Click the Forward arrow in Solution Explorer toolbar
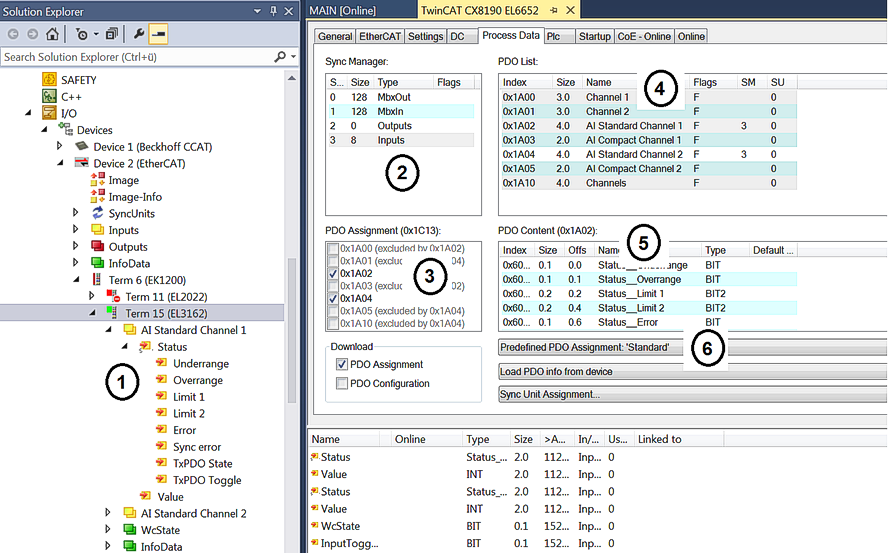The width and height of the screenshot is (889, 553). (x=32, y=34)
